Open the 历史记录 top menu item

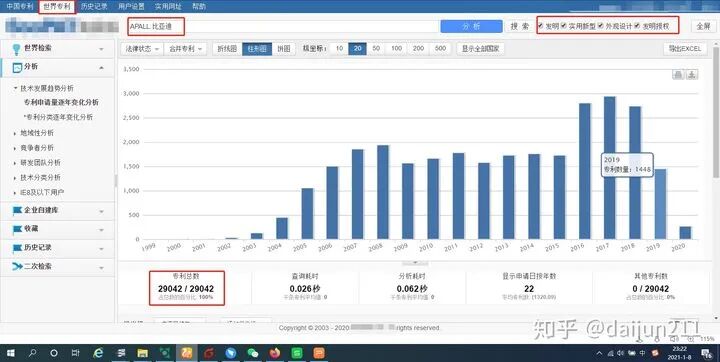click(x=94, y=6)
